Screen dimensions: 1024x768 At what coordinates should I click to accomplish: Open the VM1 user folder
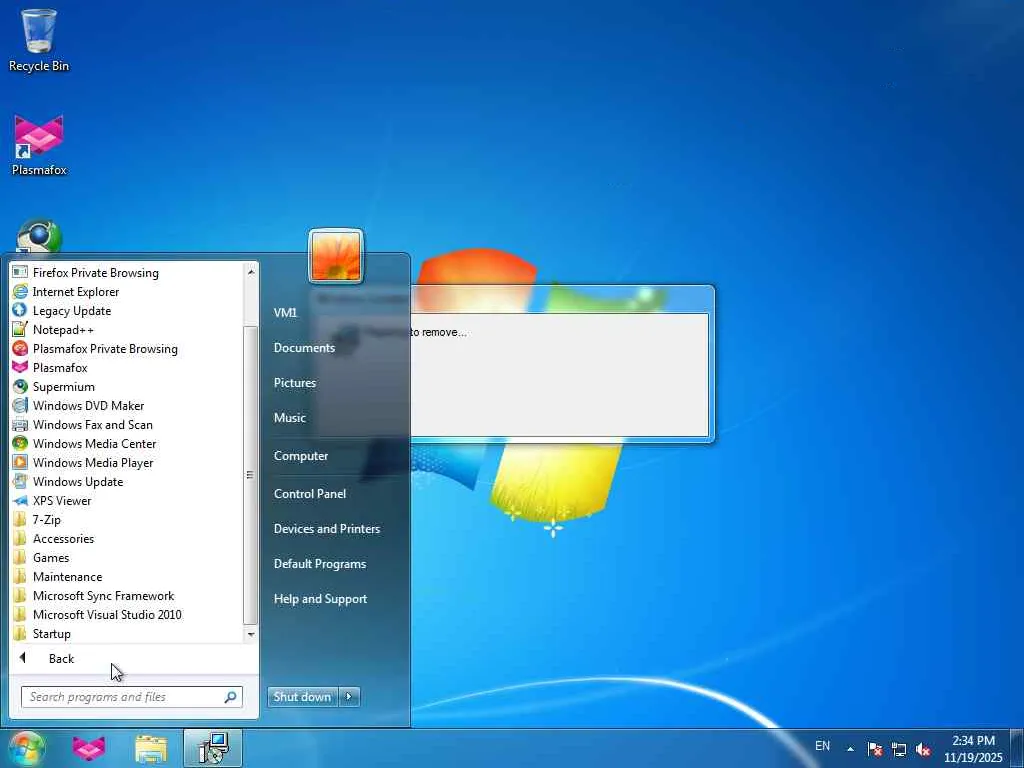(x=285, y=313)
